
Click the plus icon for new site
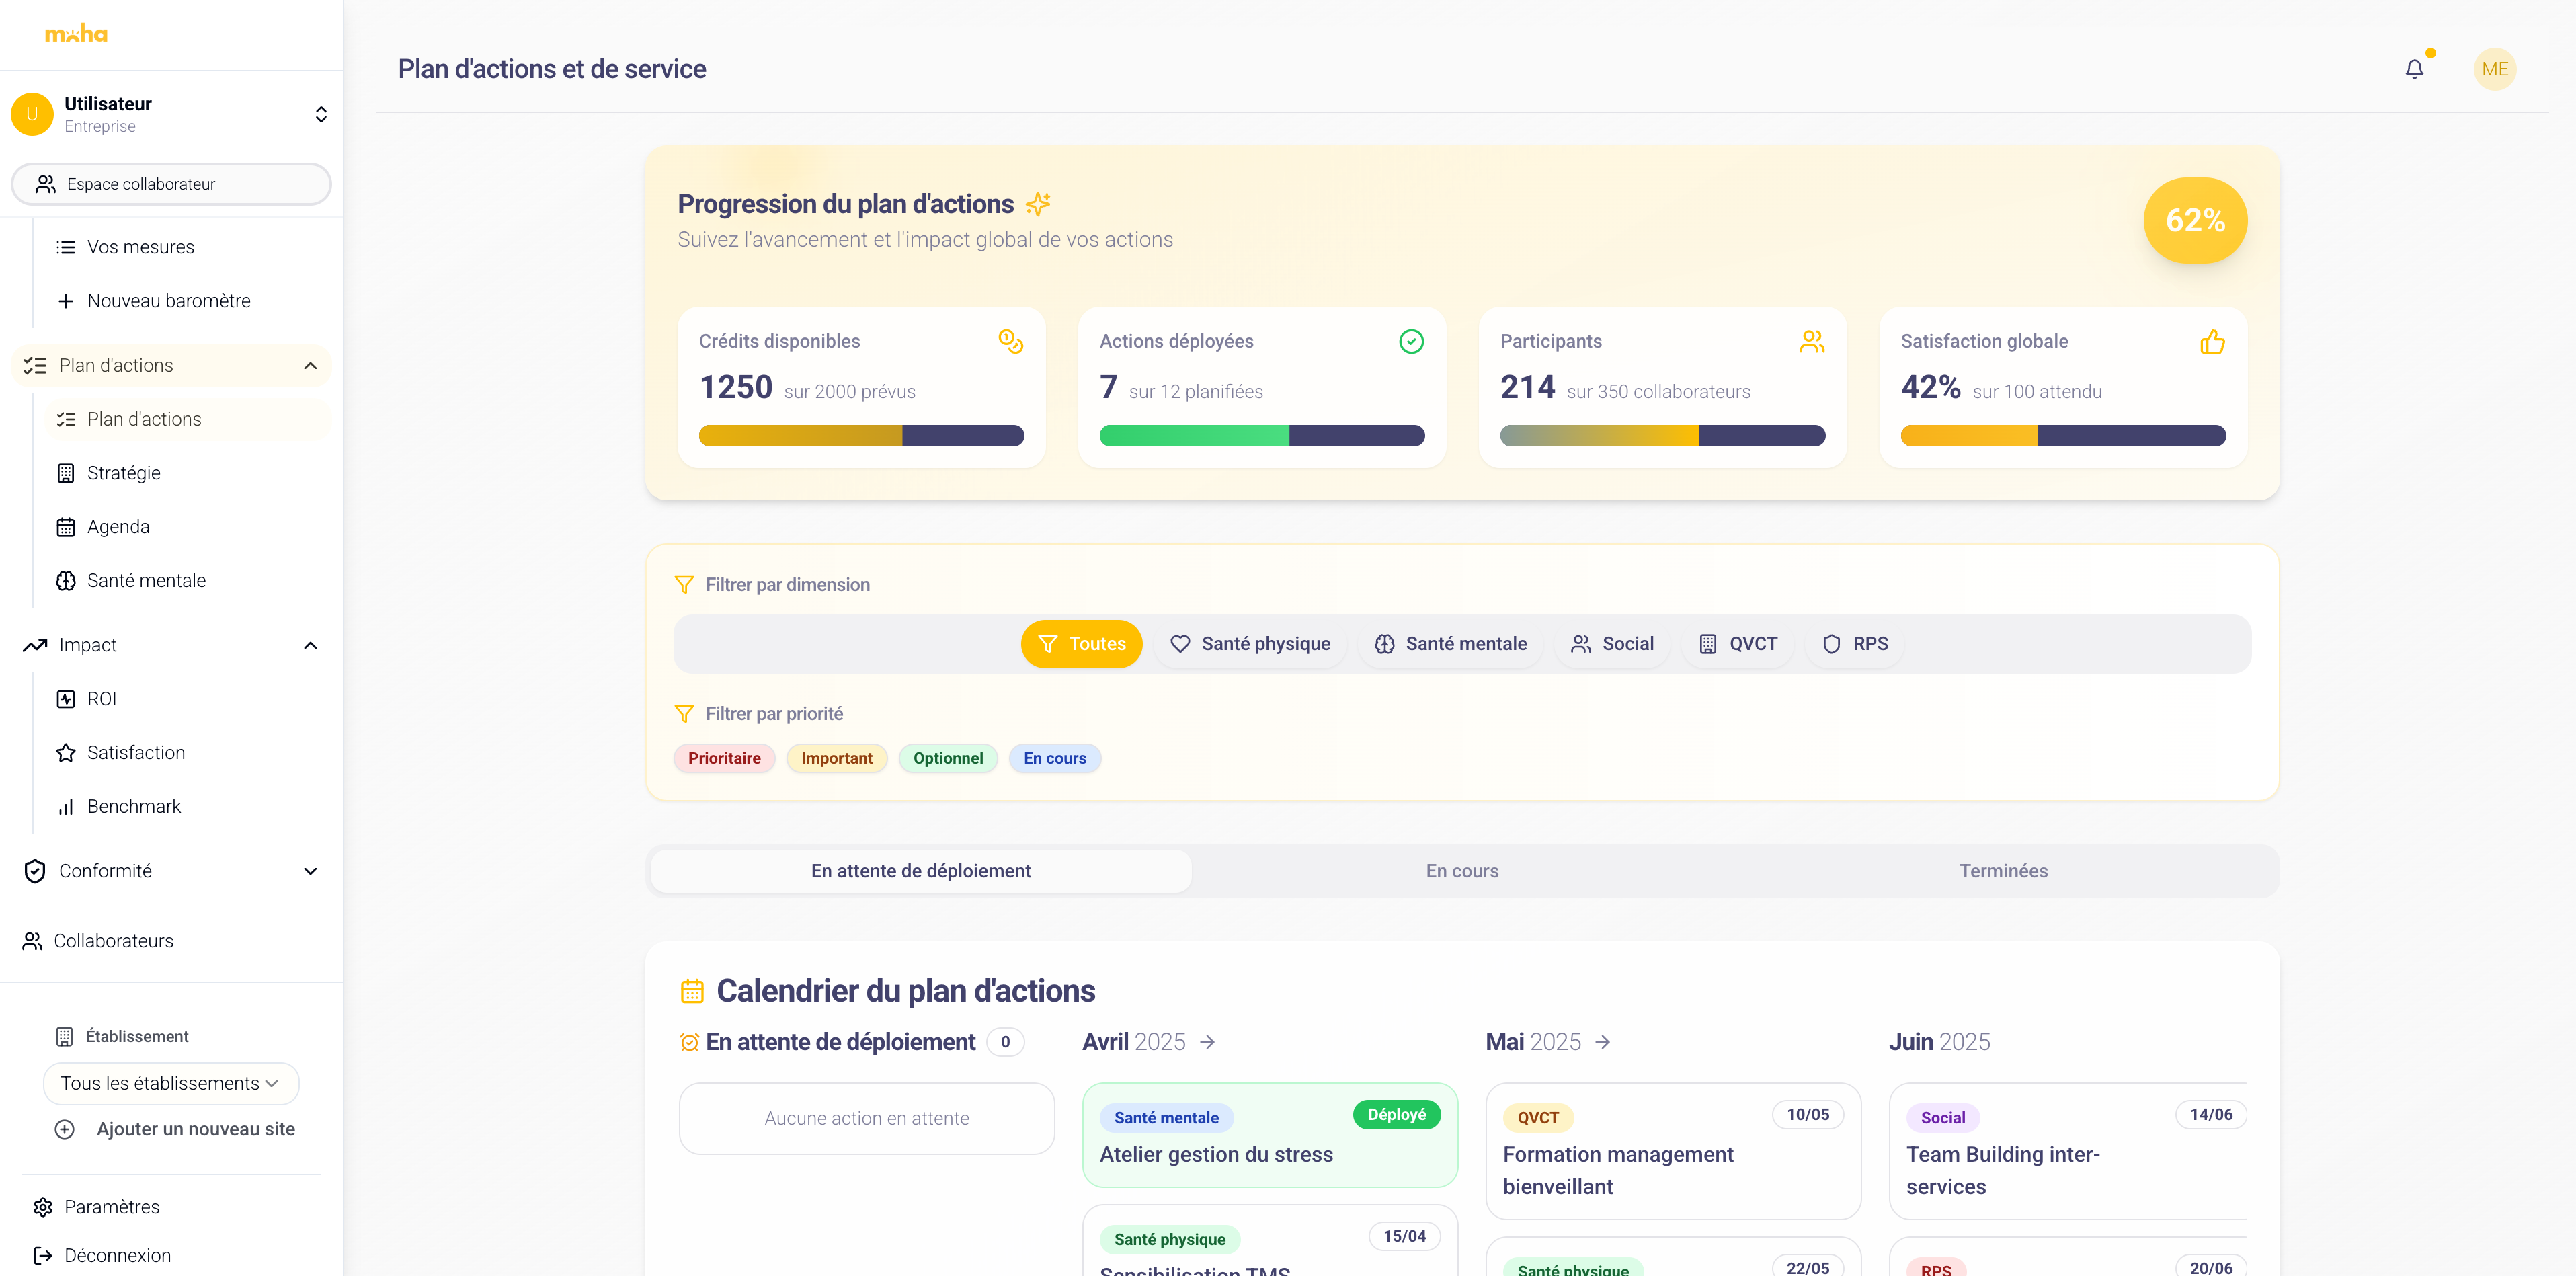point(65,1129)
